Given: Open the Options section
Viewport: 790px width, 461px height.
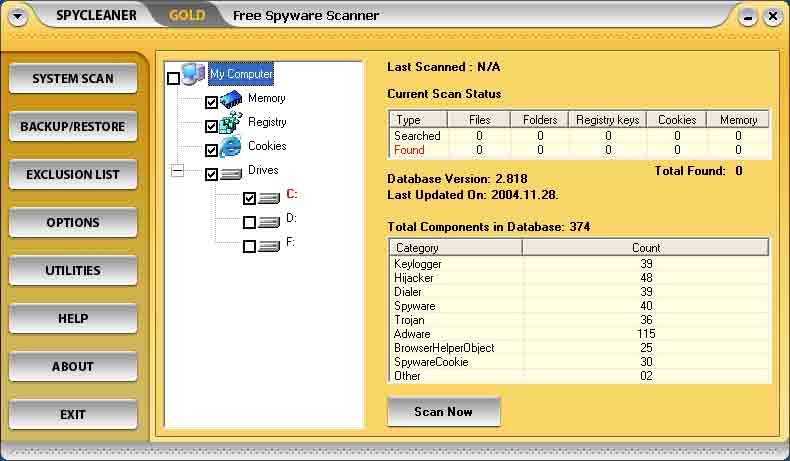Looking at the screenshot, I should click(x=73, y=223).
